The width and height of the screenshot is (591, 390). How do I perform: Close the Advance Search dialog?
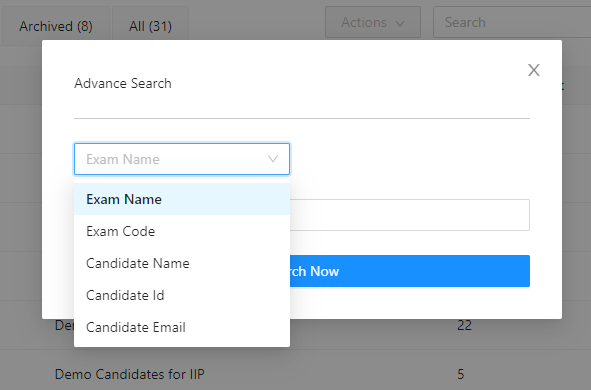point(533,70)
